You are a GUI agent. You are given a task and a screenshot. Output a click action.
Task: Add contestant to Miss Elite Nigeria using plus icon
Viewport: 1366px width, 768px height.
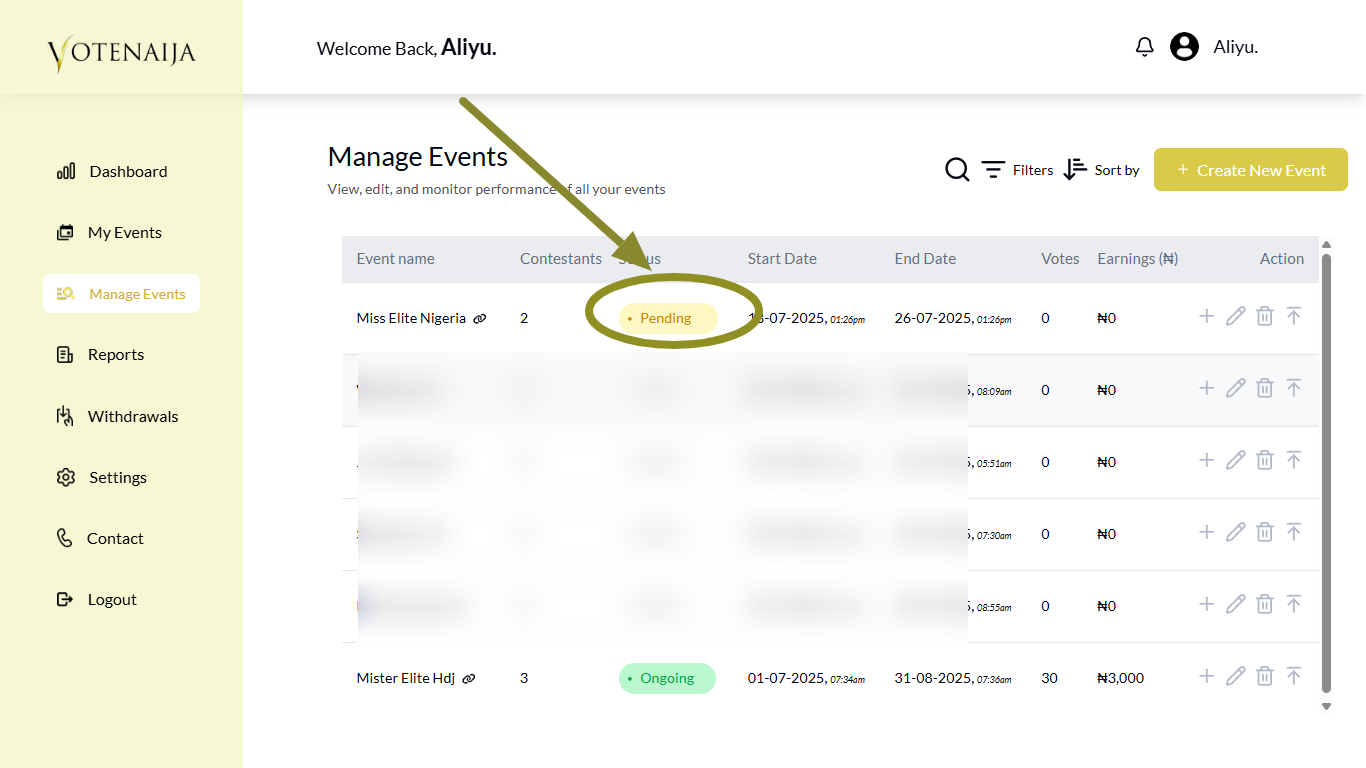click(x=1206, y=317)
